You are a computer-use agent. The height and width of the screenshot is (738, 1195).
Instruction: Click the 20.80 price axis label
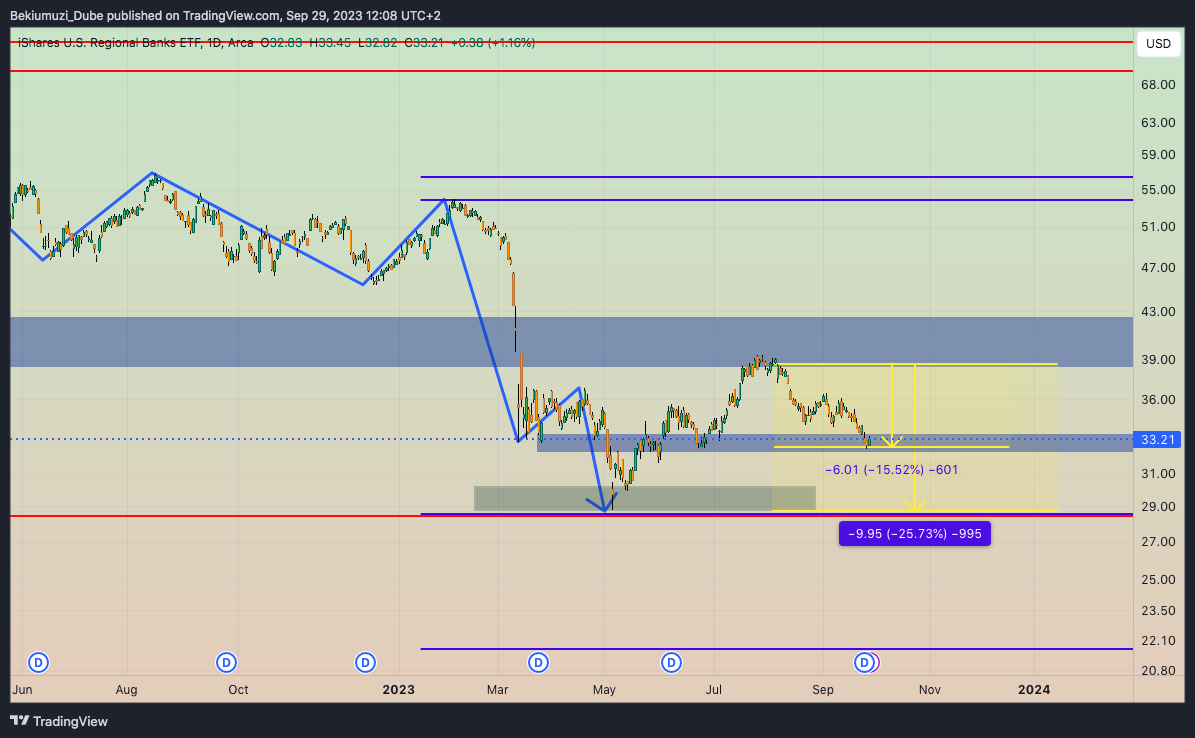pos(1158,671)
